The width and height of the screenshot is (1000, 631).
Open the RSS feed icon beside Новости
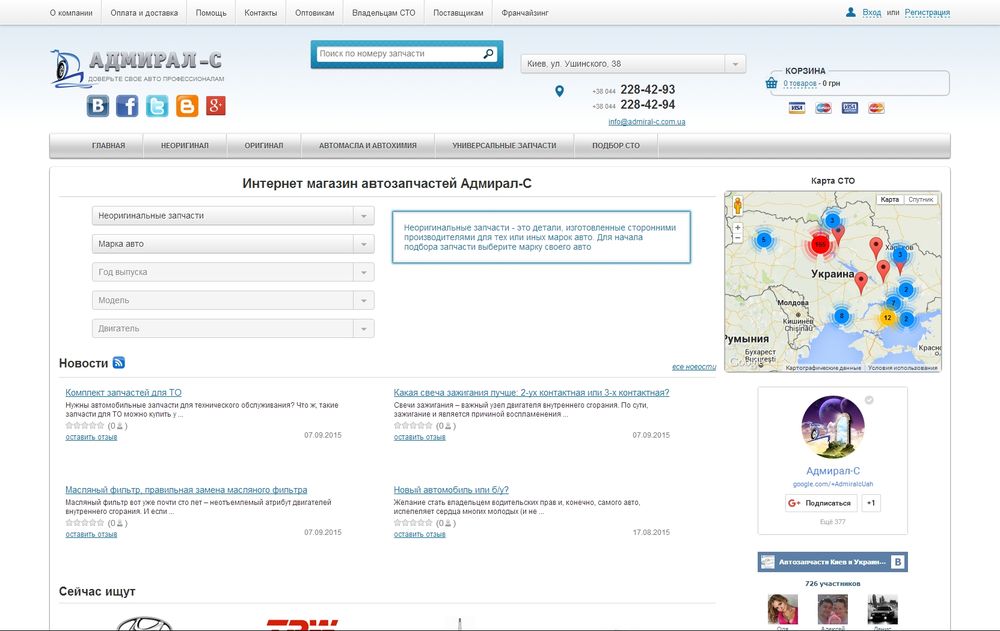(x=119, y=362)
